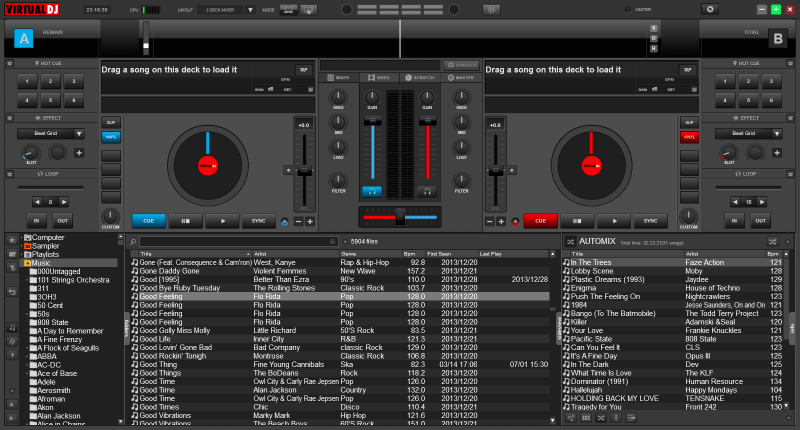
Task: Open the settings gear in top bar
Action: (710, 9)
